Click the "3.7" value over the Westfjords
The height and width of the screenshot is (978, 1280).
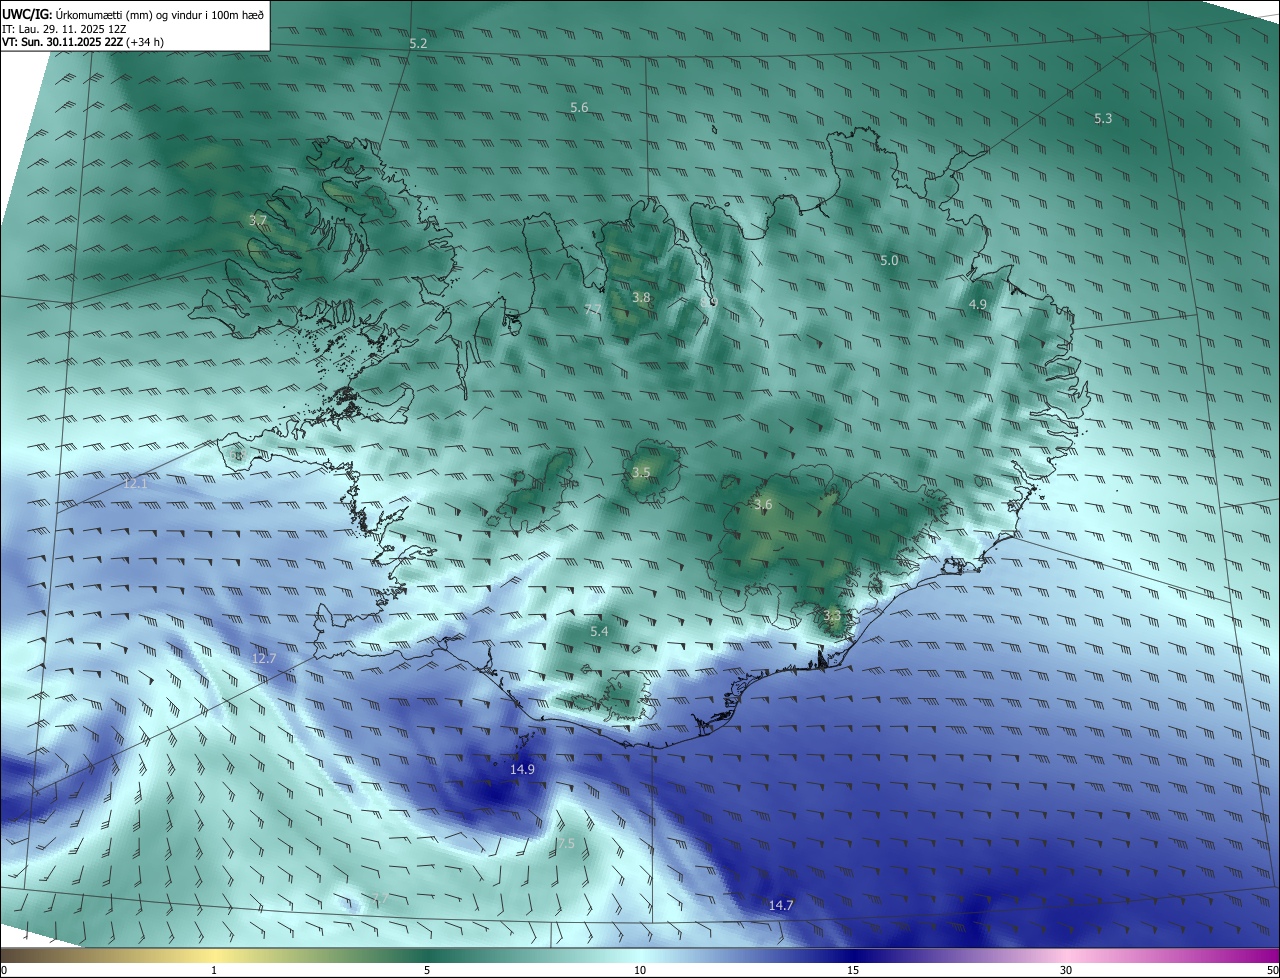(x=257, y=220)
